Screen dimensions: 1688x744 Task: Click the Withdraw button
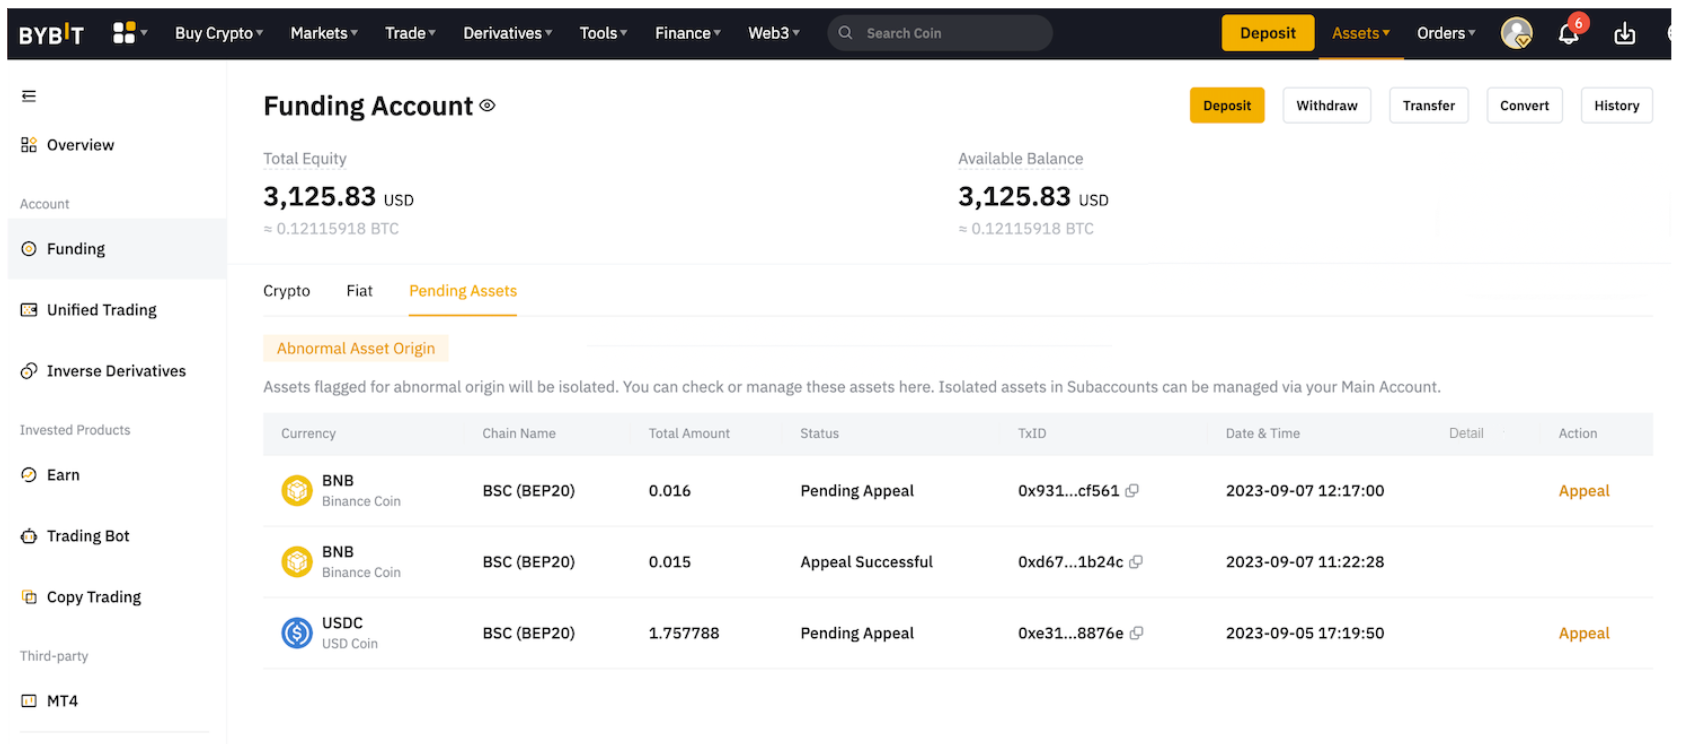[x=1326, y=106]
